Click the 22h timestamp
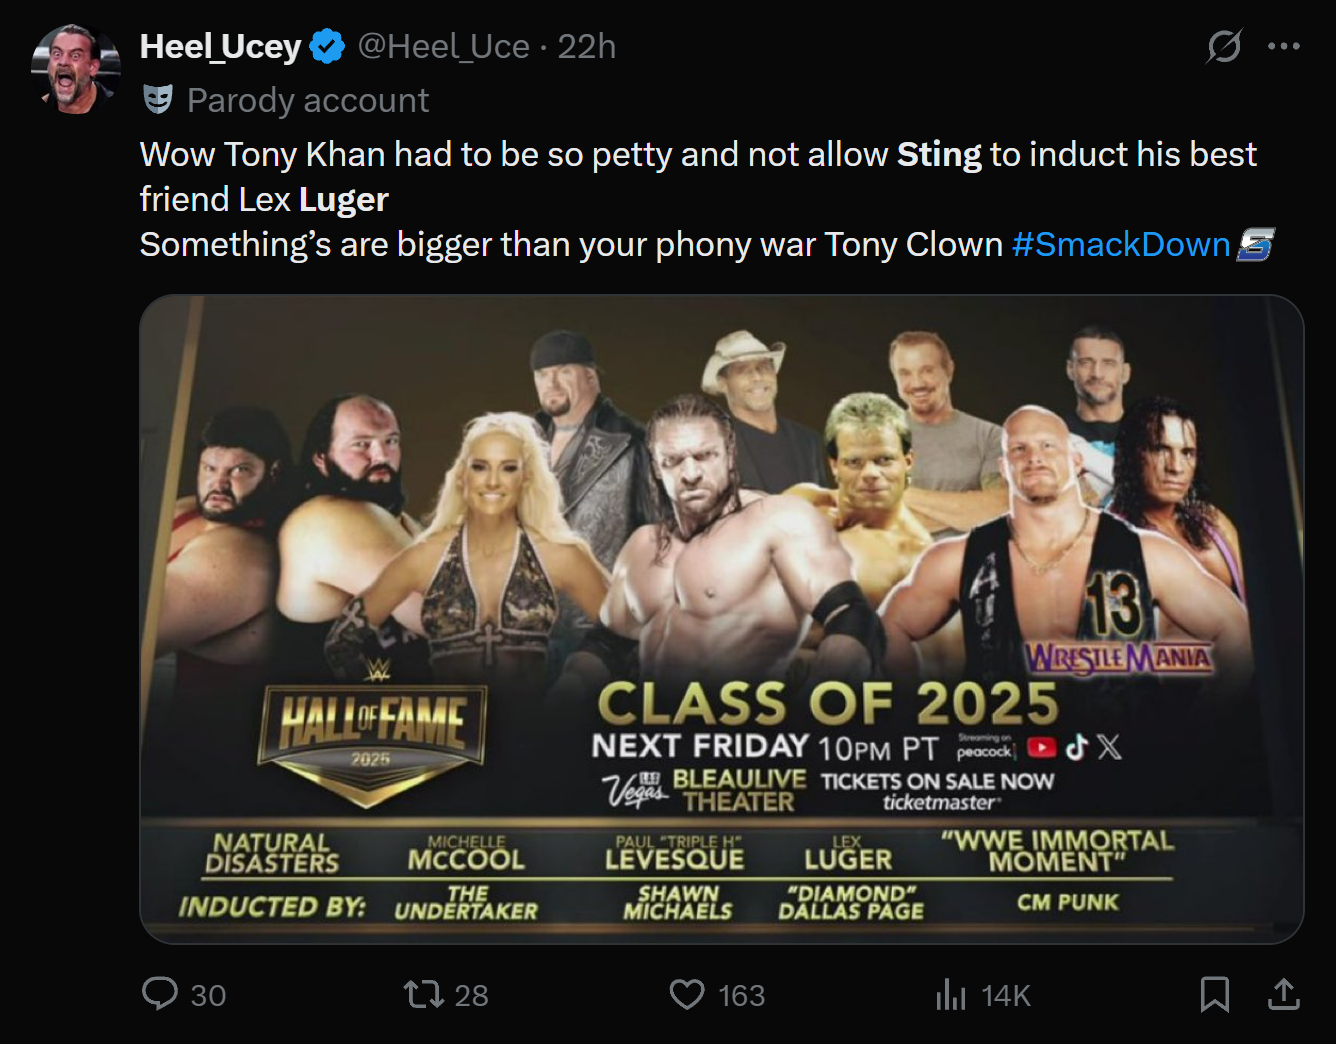 [x=587, y=46]
